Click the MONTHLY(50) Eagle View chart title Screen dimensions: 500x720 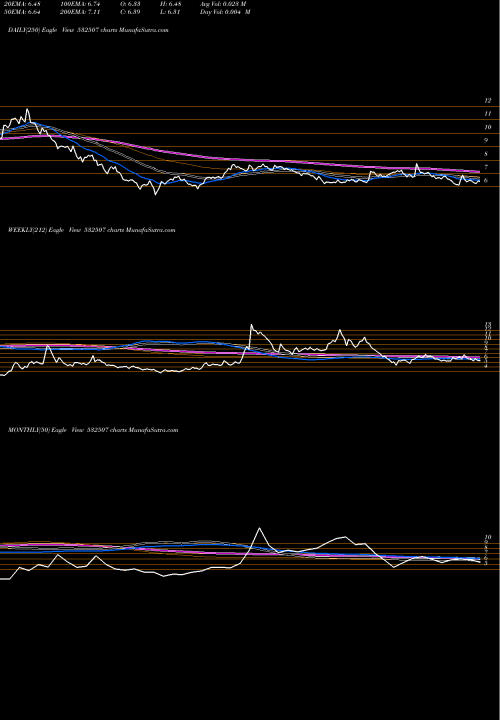click(93, 430)
